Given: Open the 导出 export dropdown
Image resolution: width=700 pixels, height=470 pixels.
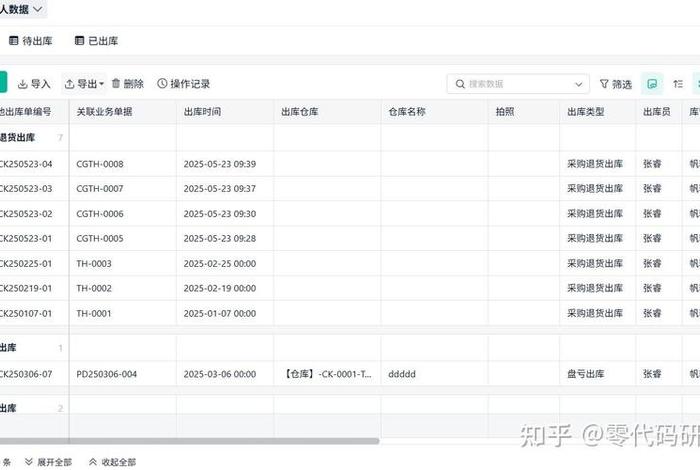Looking at the screenshot, I should pyautogui.click(x=84, y=84).
